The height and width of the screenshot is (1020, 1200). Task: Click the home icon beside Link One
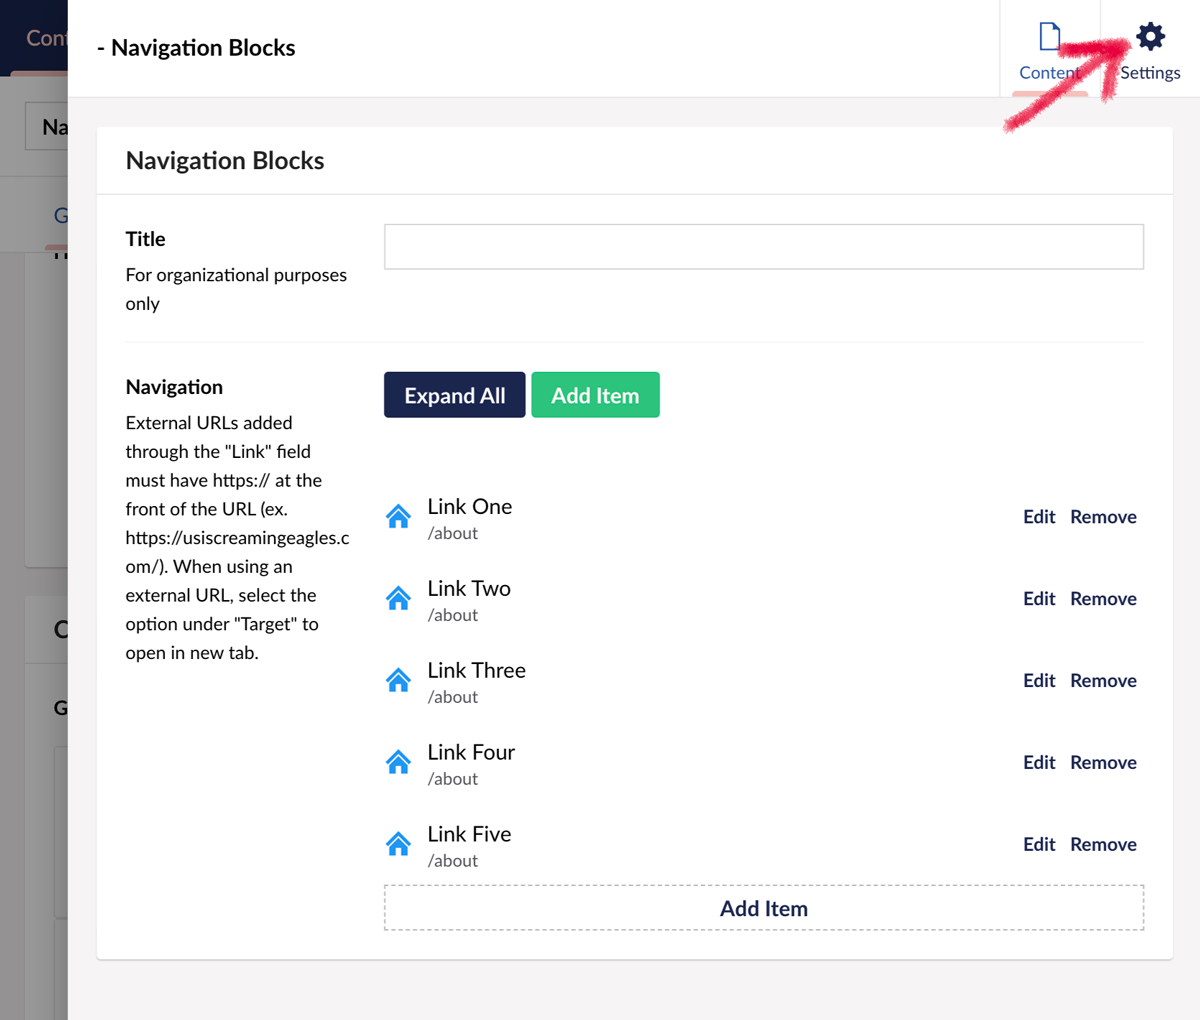398,517
